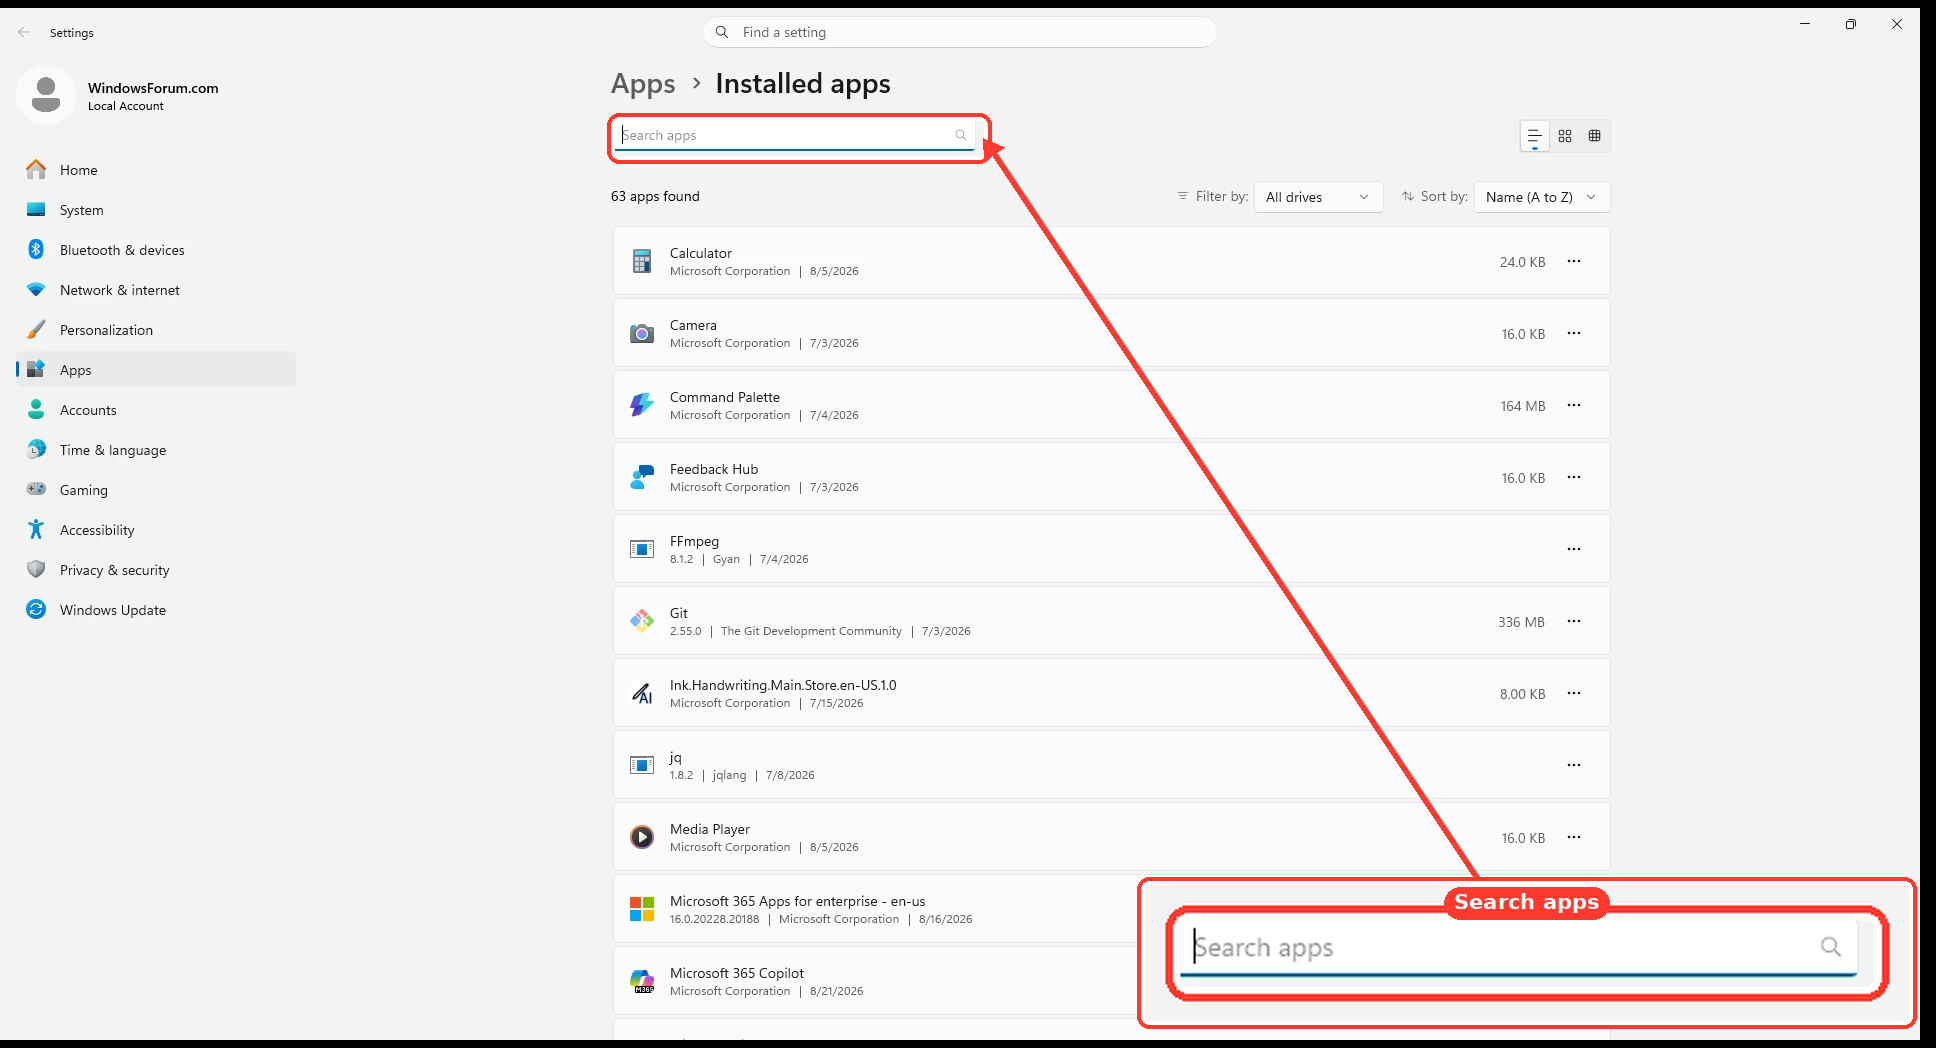1936x1048 pixels.
Task: Click the jq app icon
Action: 642,766
